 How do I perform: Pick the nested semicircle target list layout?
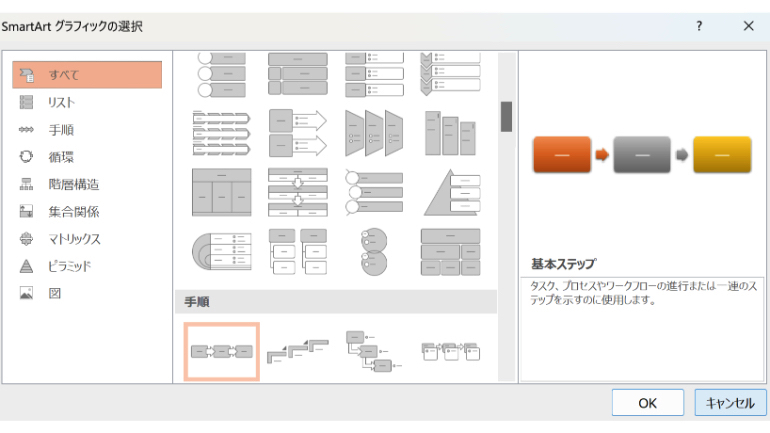pos(221,252)
